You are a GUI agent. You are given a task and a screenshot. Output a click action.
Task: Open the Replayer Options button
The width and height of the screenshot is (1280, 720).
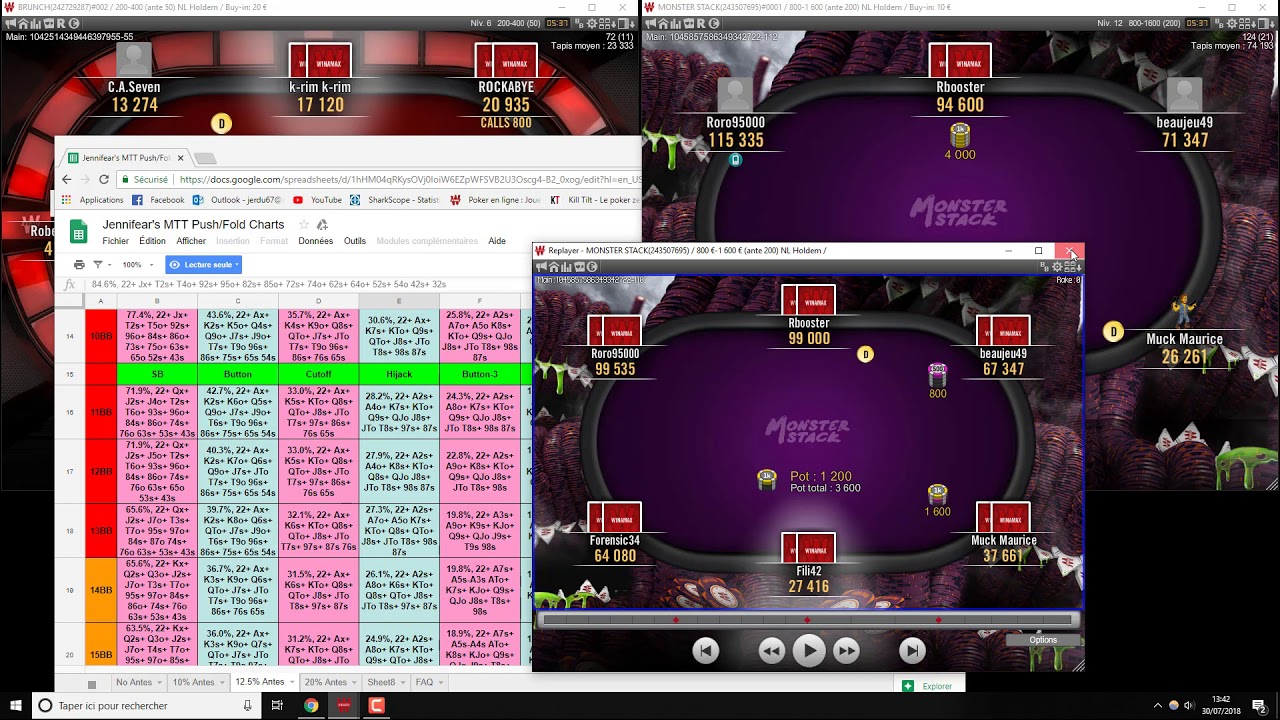pyautogui.click(x=1043, y=640)
